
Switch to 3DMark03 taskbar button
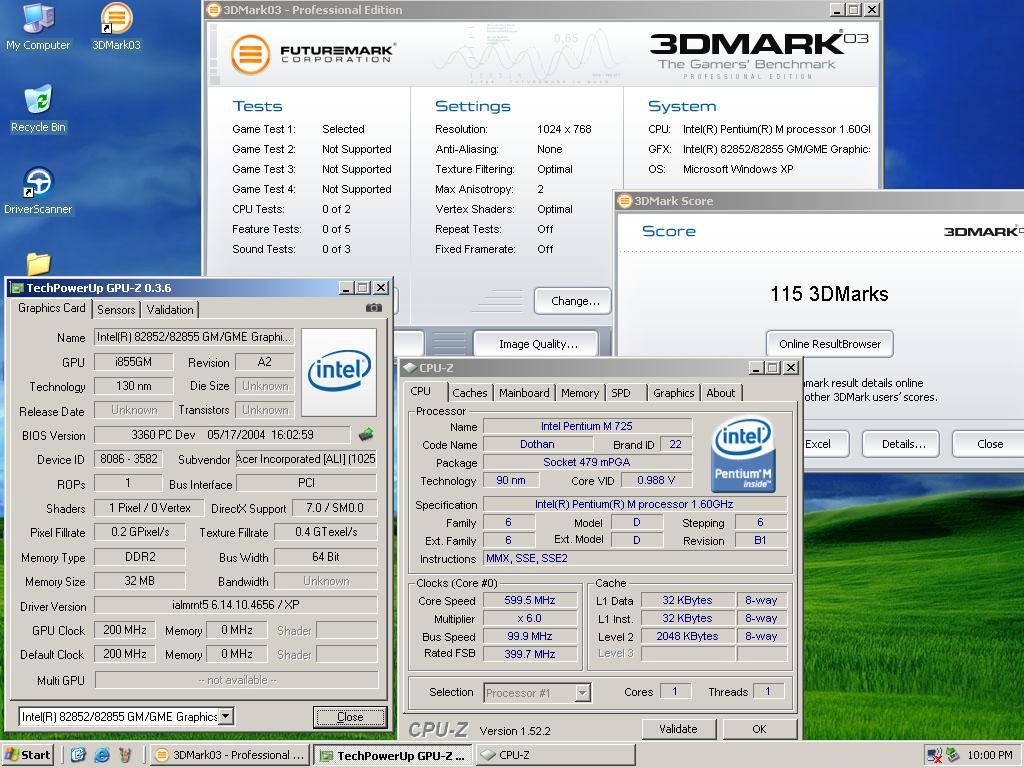(x=231, y=755)
